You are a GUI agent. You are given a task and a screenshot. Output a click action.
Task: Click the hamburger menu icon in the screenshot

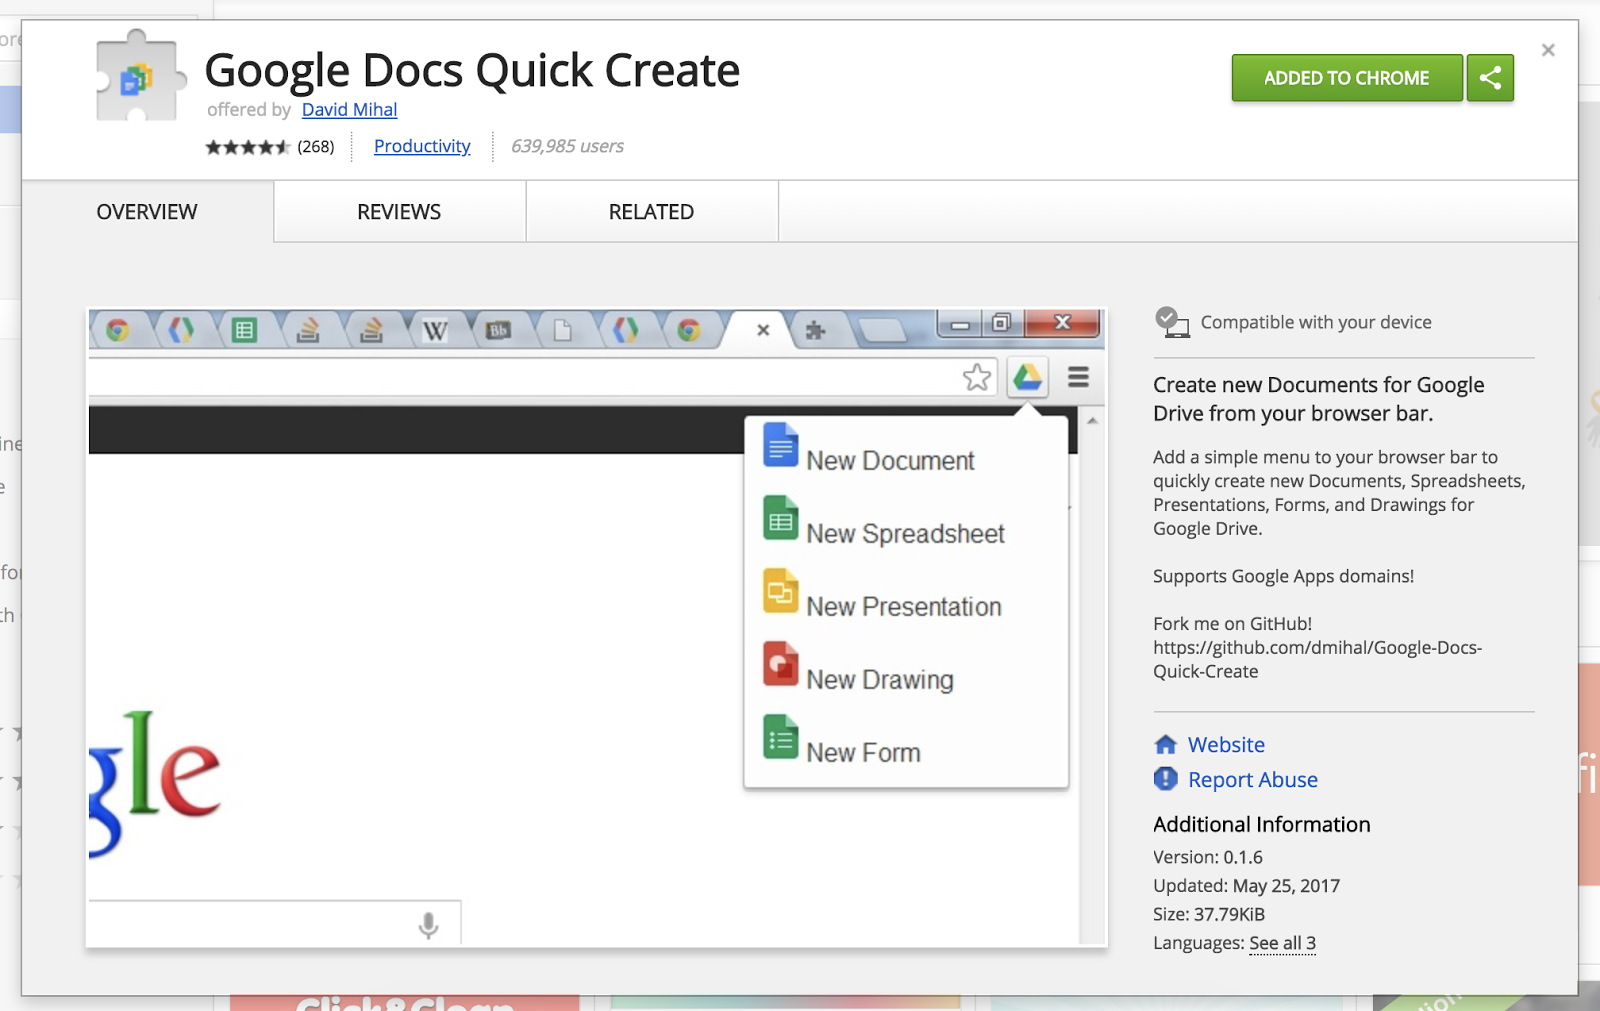[1078, 377]
